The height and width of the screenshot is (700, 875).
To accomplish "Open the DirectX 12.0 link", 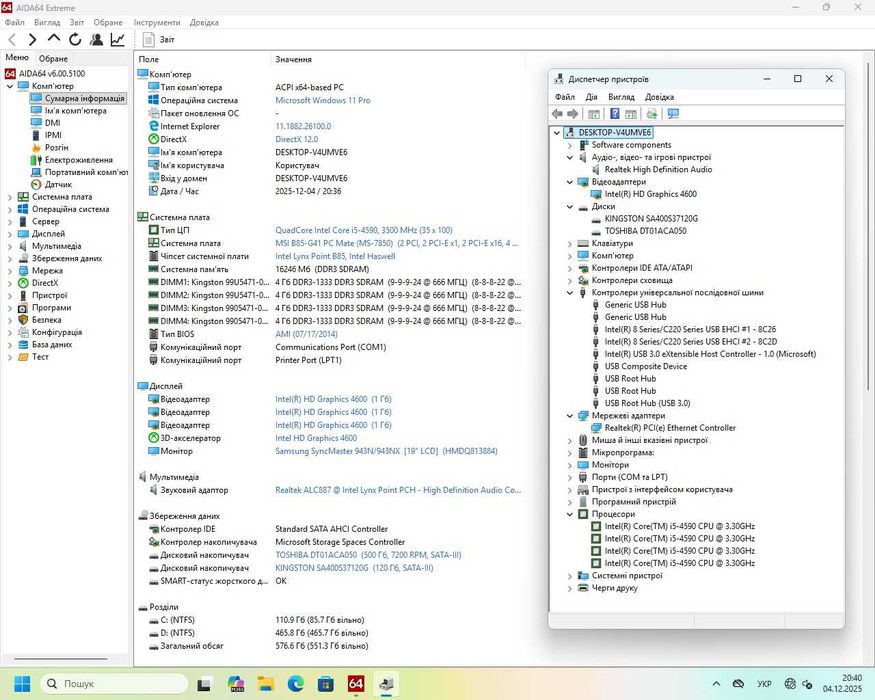I will 296,140.
